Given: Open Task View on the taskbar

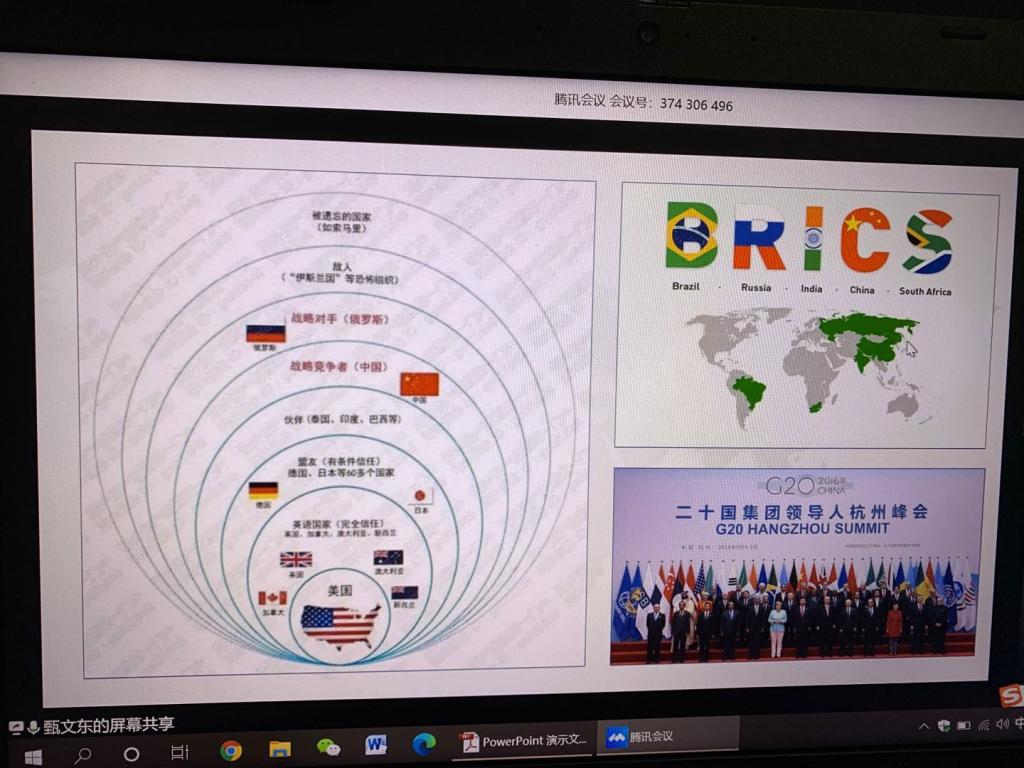Looking at the screenshot, I should [180, 751].
